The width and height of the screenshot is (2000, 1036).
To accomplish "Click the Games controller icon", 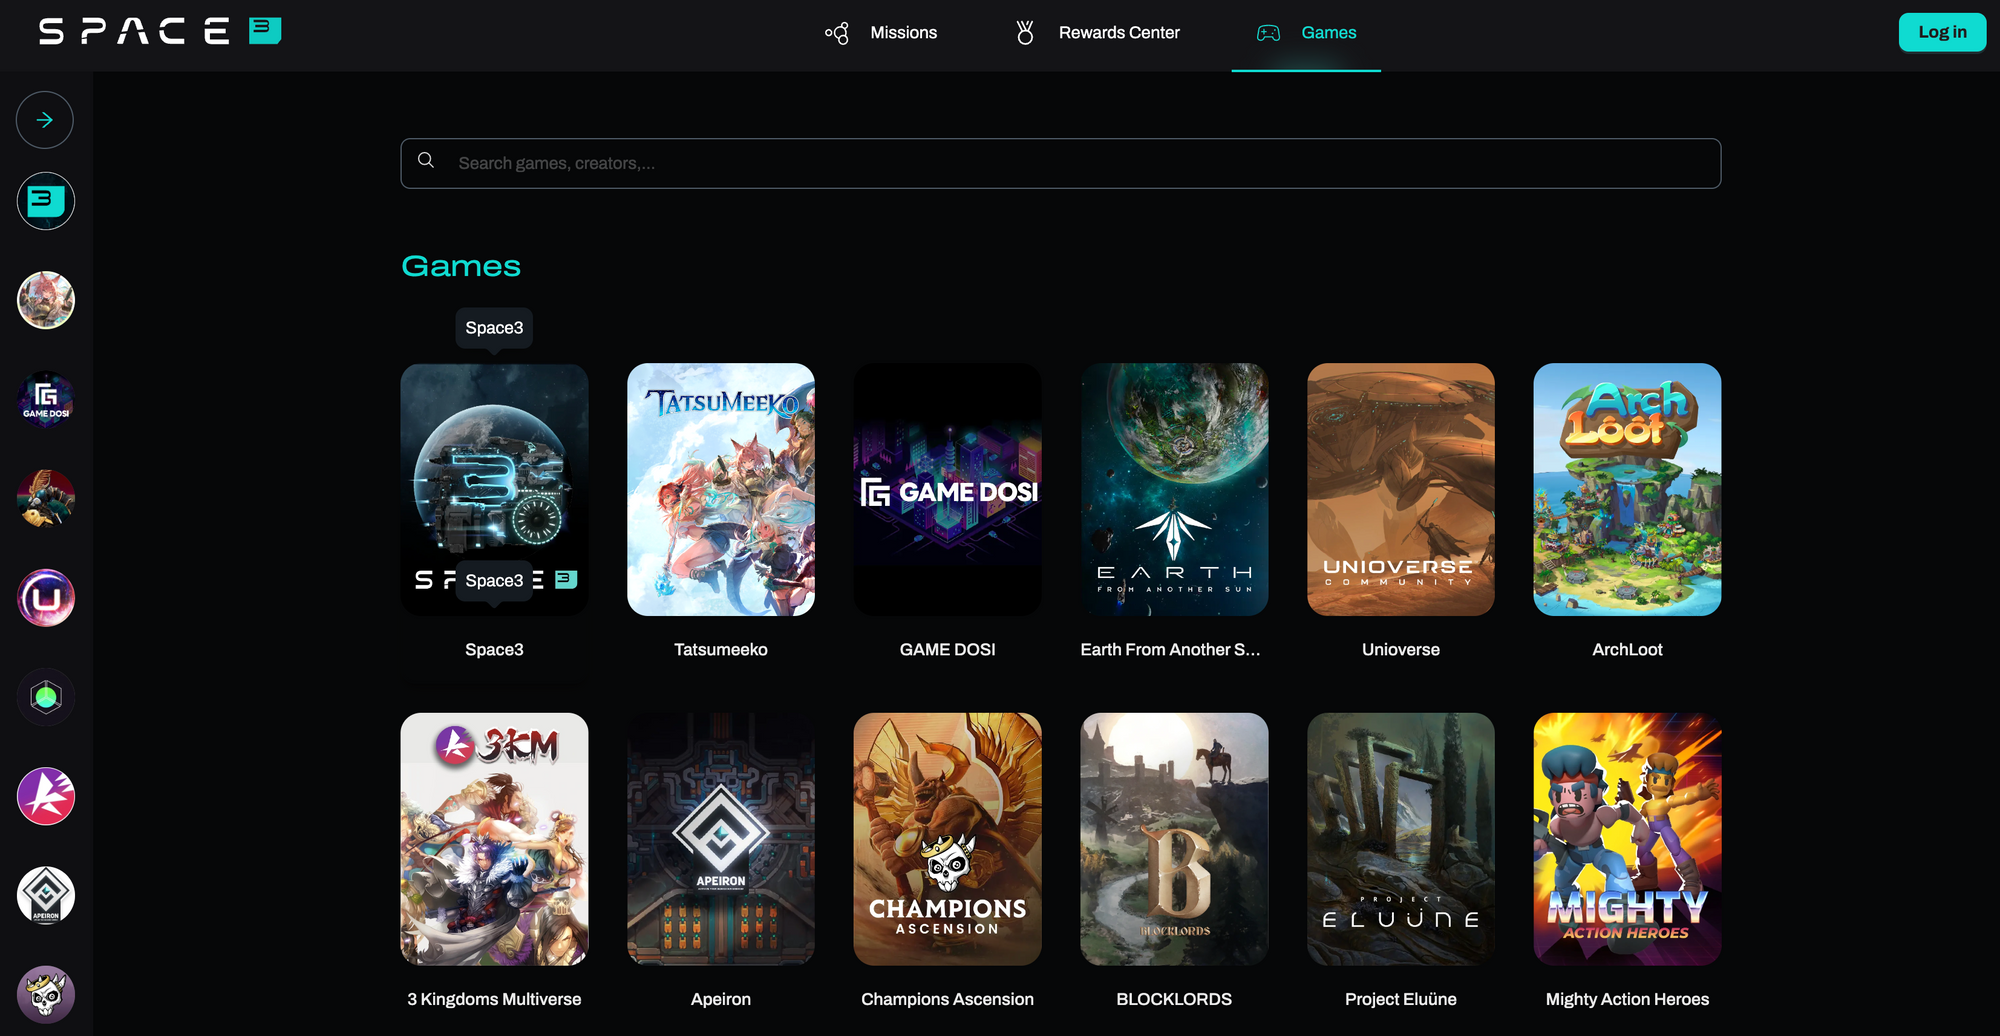I will coord(1268,33).
